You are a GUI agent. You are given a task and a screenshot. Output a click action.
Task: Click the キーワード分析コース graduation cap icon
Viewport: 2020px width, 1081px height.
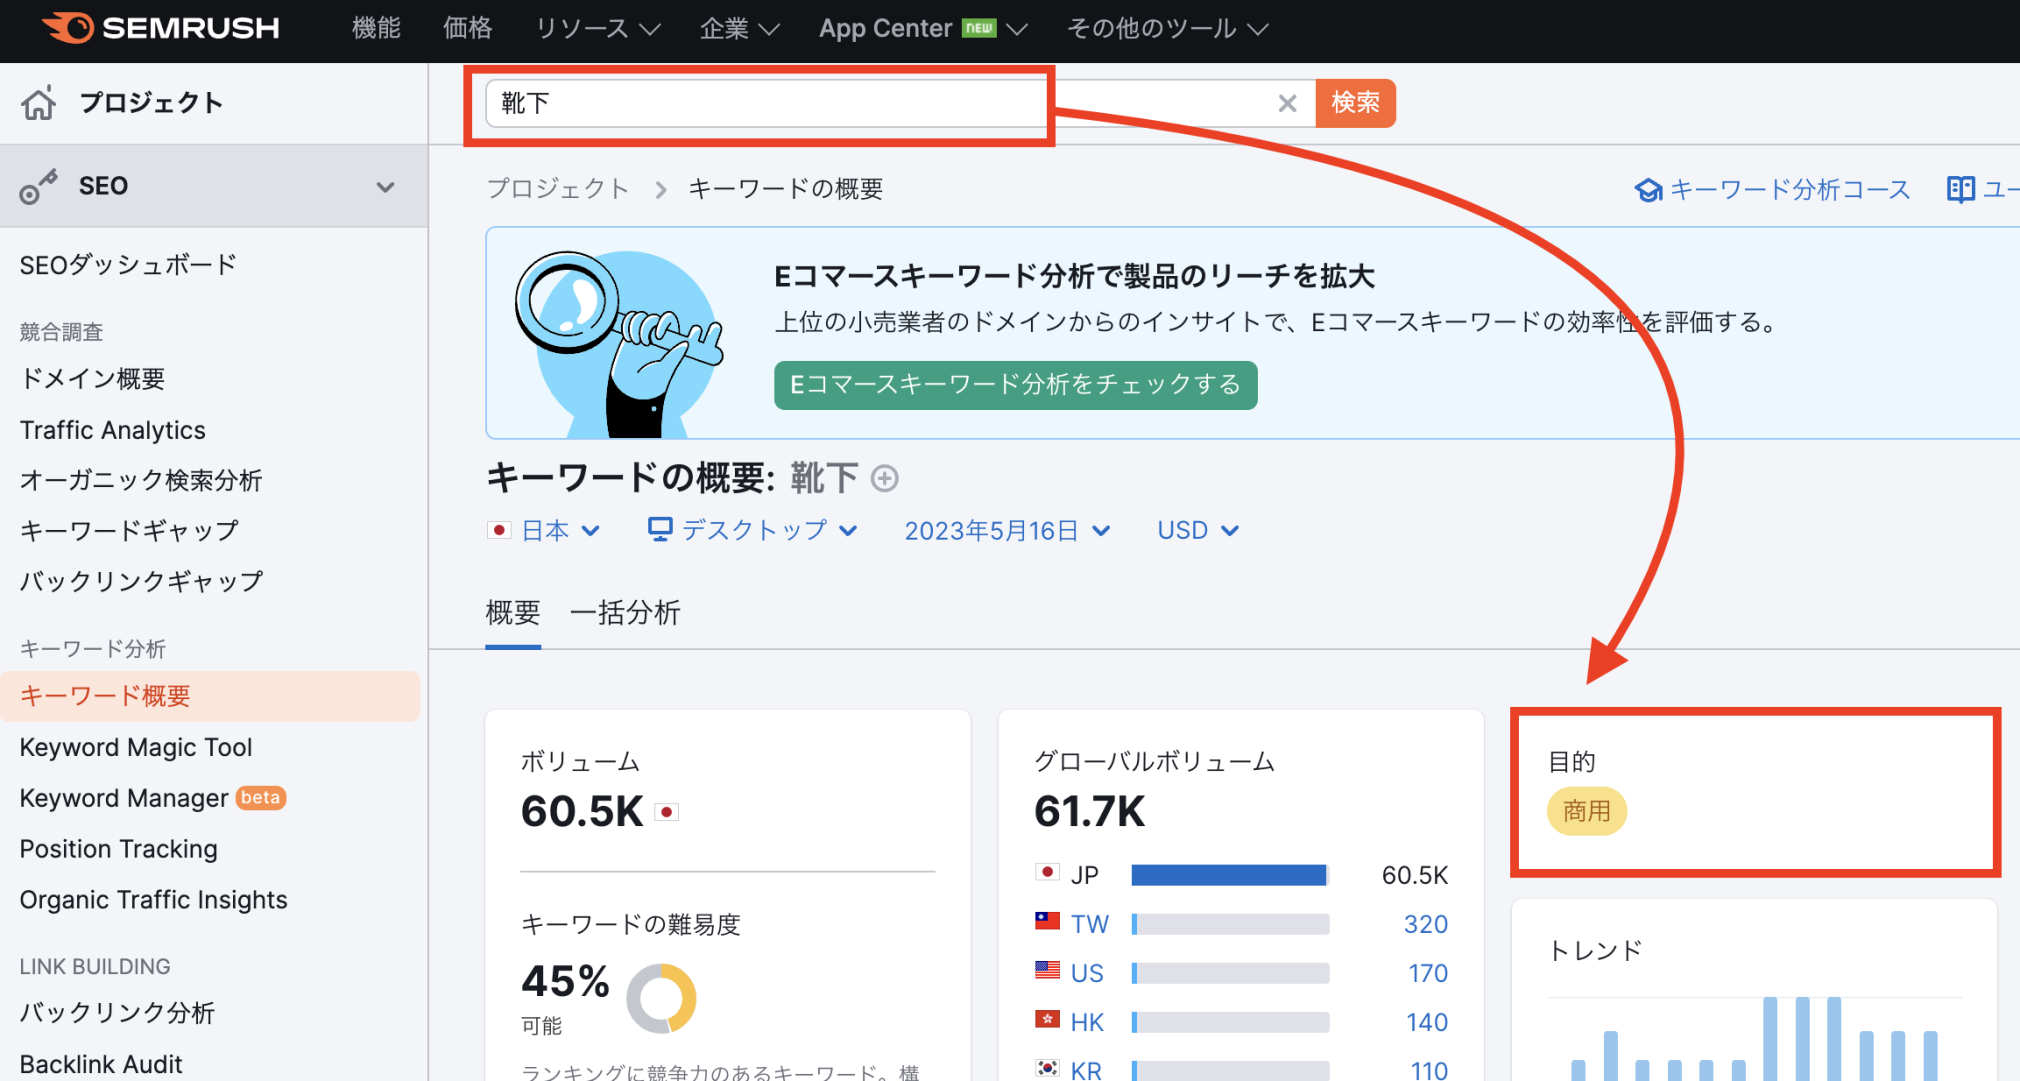point(1648,190)
